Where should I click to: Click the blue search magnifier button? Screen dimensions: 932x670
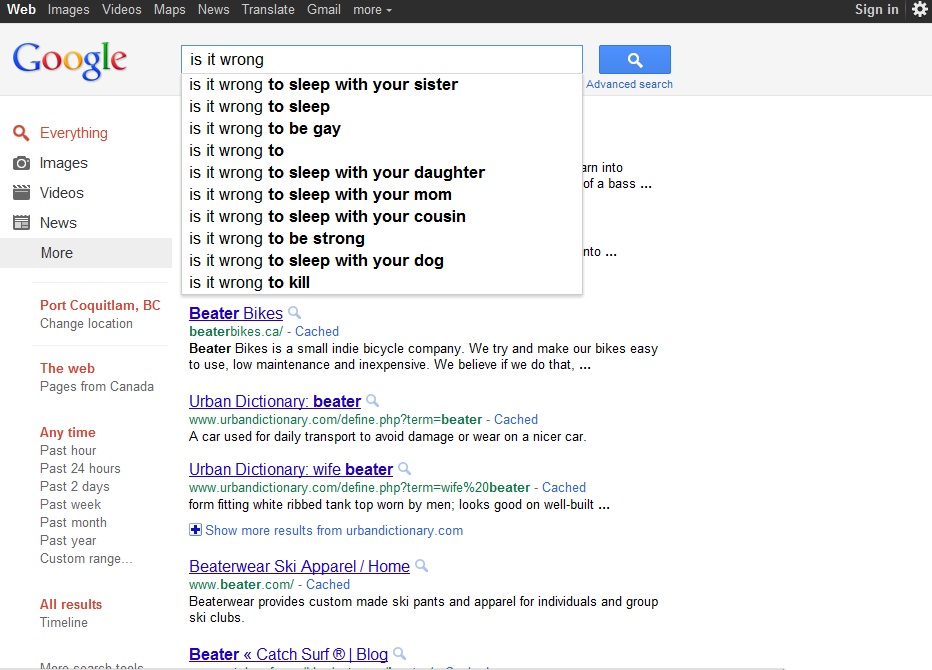coord(634,59)
